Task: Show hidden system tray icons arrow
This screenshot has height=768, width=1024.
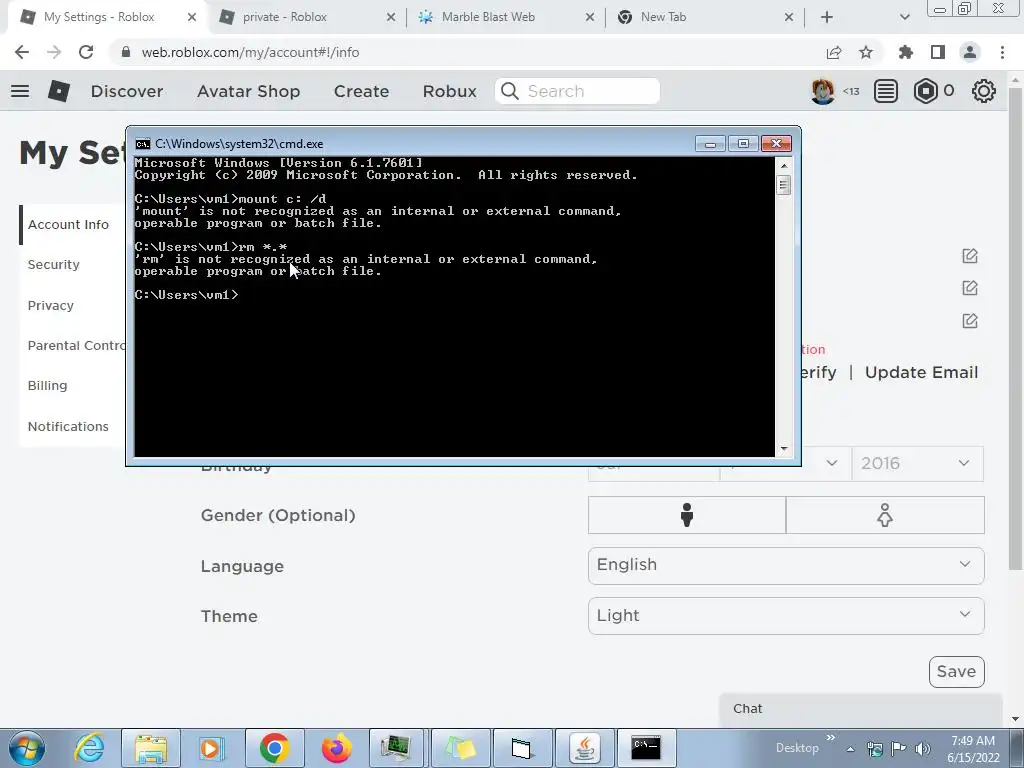Action: [850, 749]
